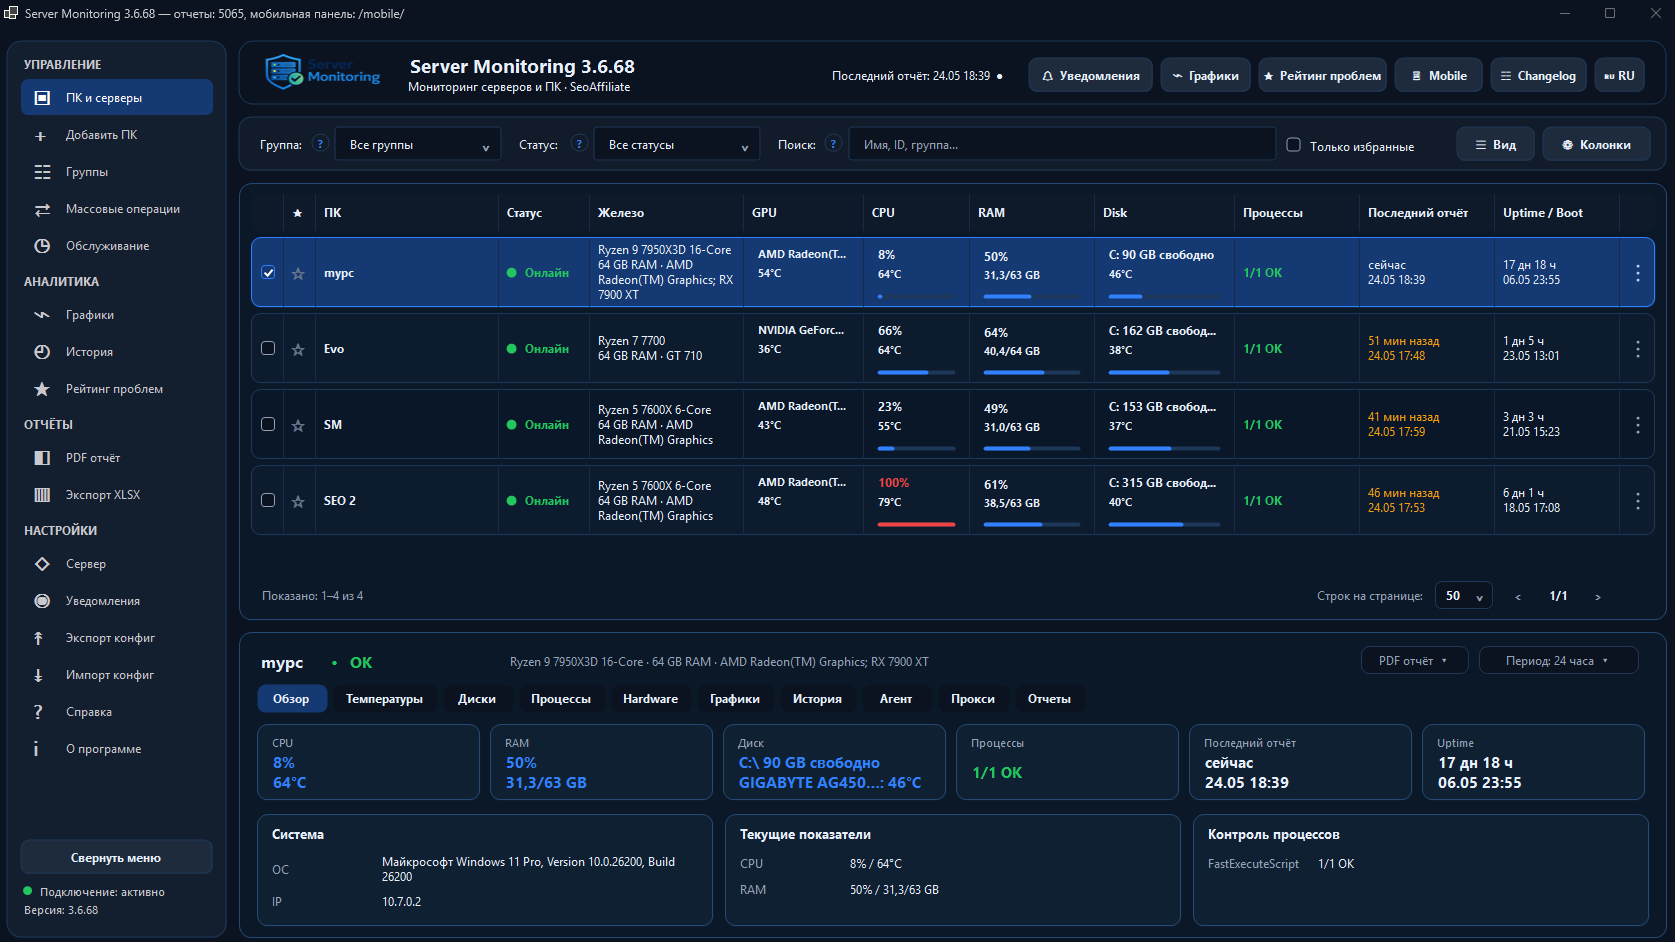Open PDF отчёт icon in sidebar
The height and width of the screenshot is (942, 1675).
pos(42,458)
